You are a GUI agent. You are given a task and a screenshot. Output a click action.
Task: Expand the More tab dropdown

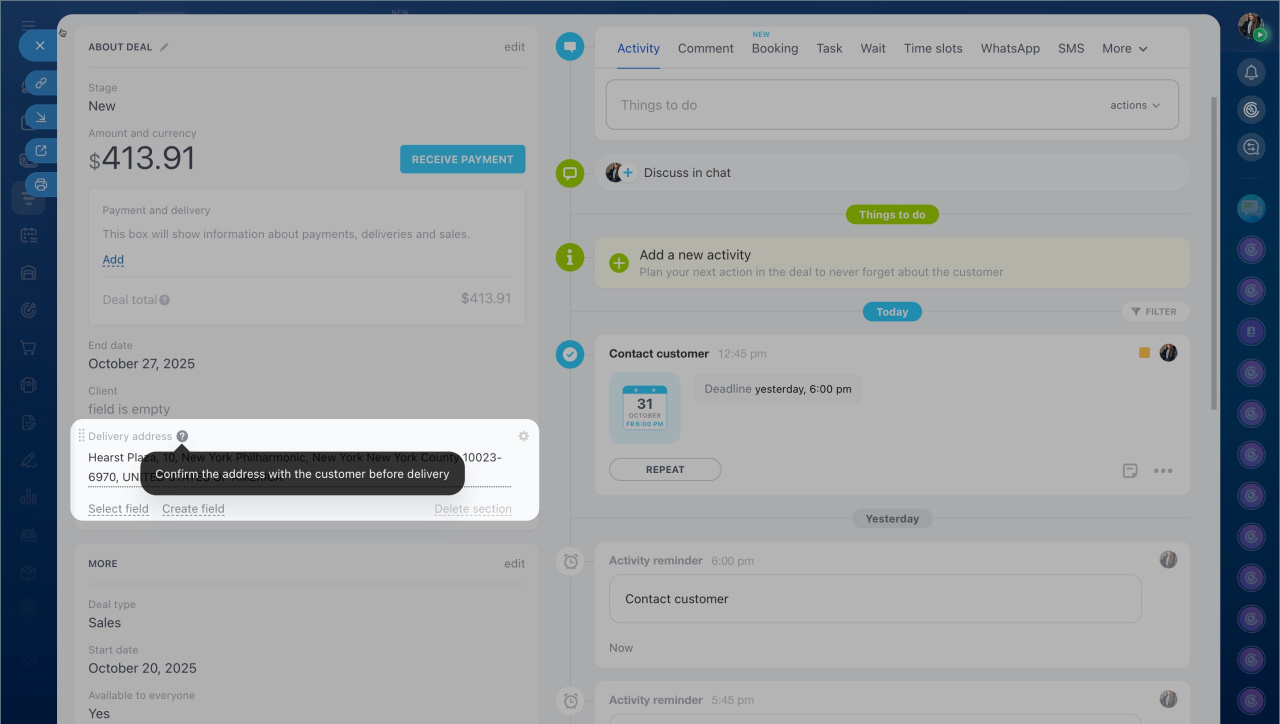coord(1124,48)
